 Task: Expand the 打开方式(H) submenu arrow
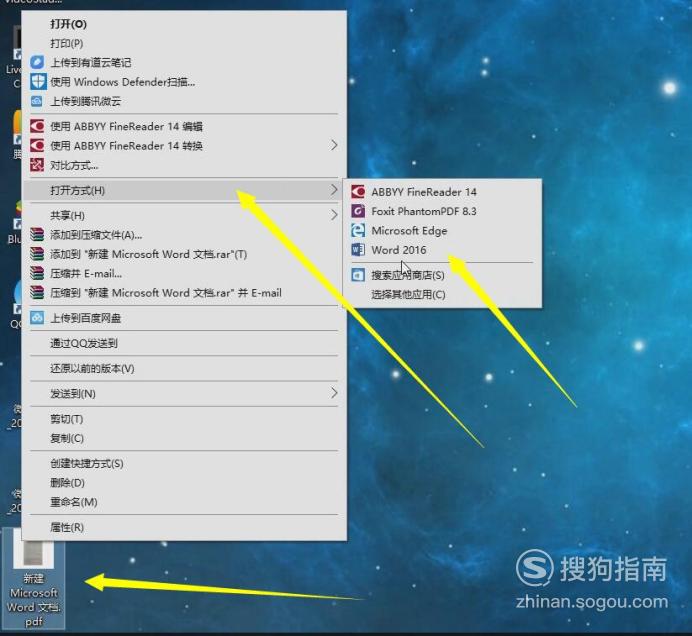pos(334,190)
